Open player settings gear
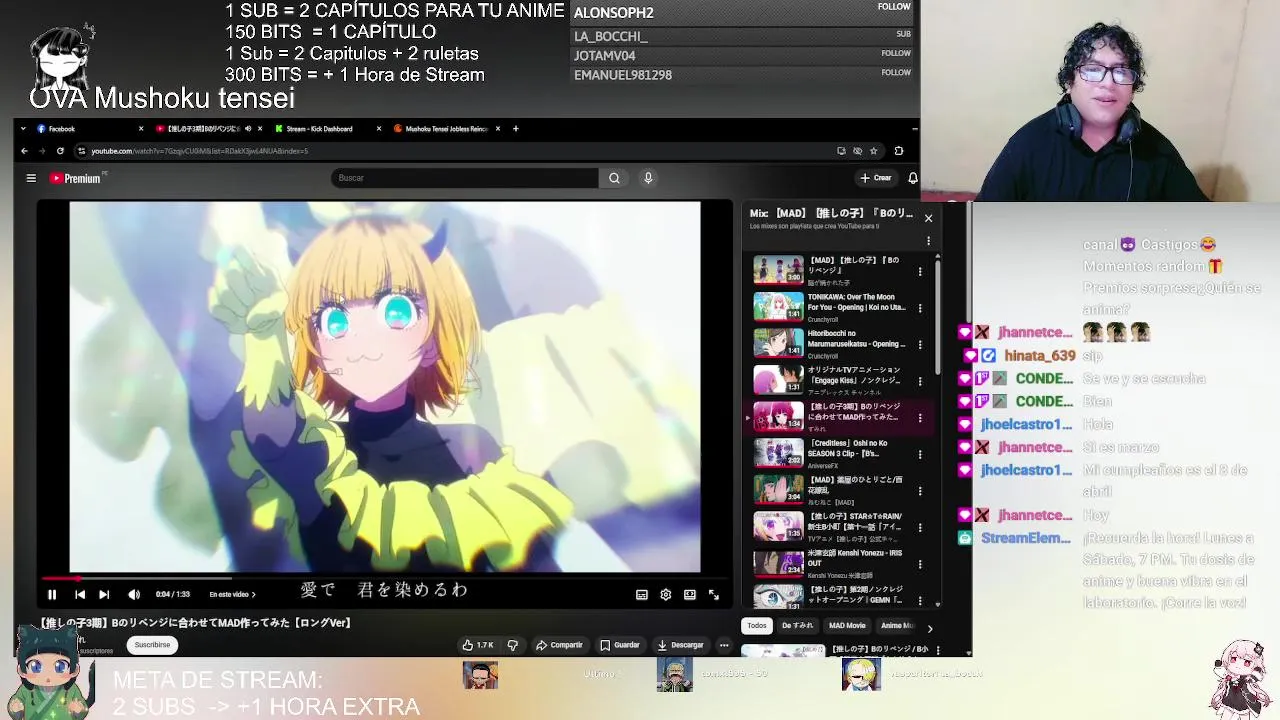 [x=666, y=594]
